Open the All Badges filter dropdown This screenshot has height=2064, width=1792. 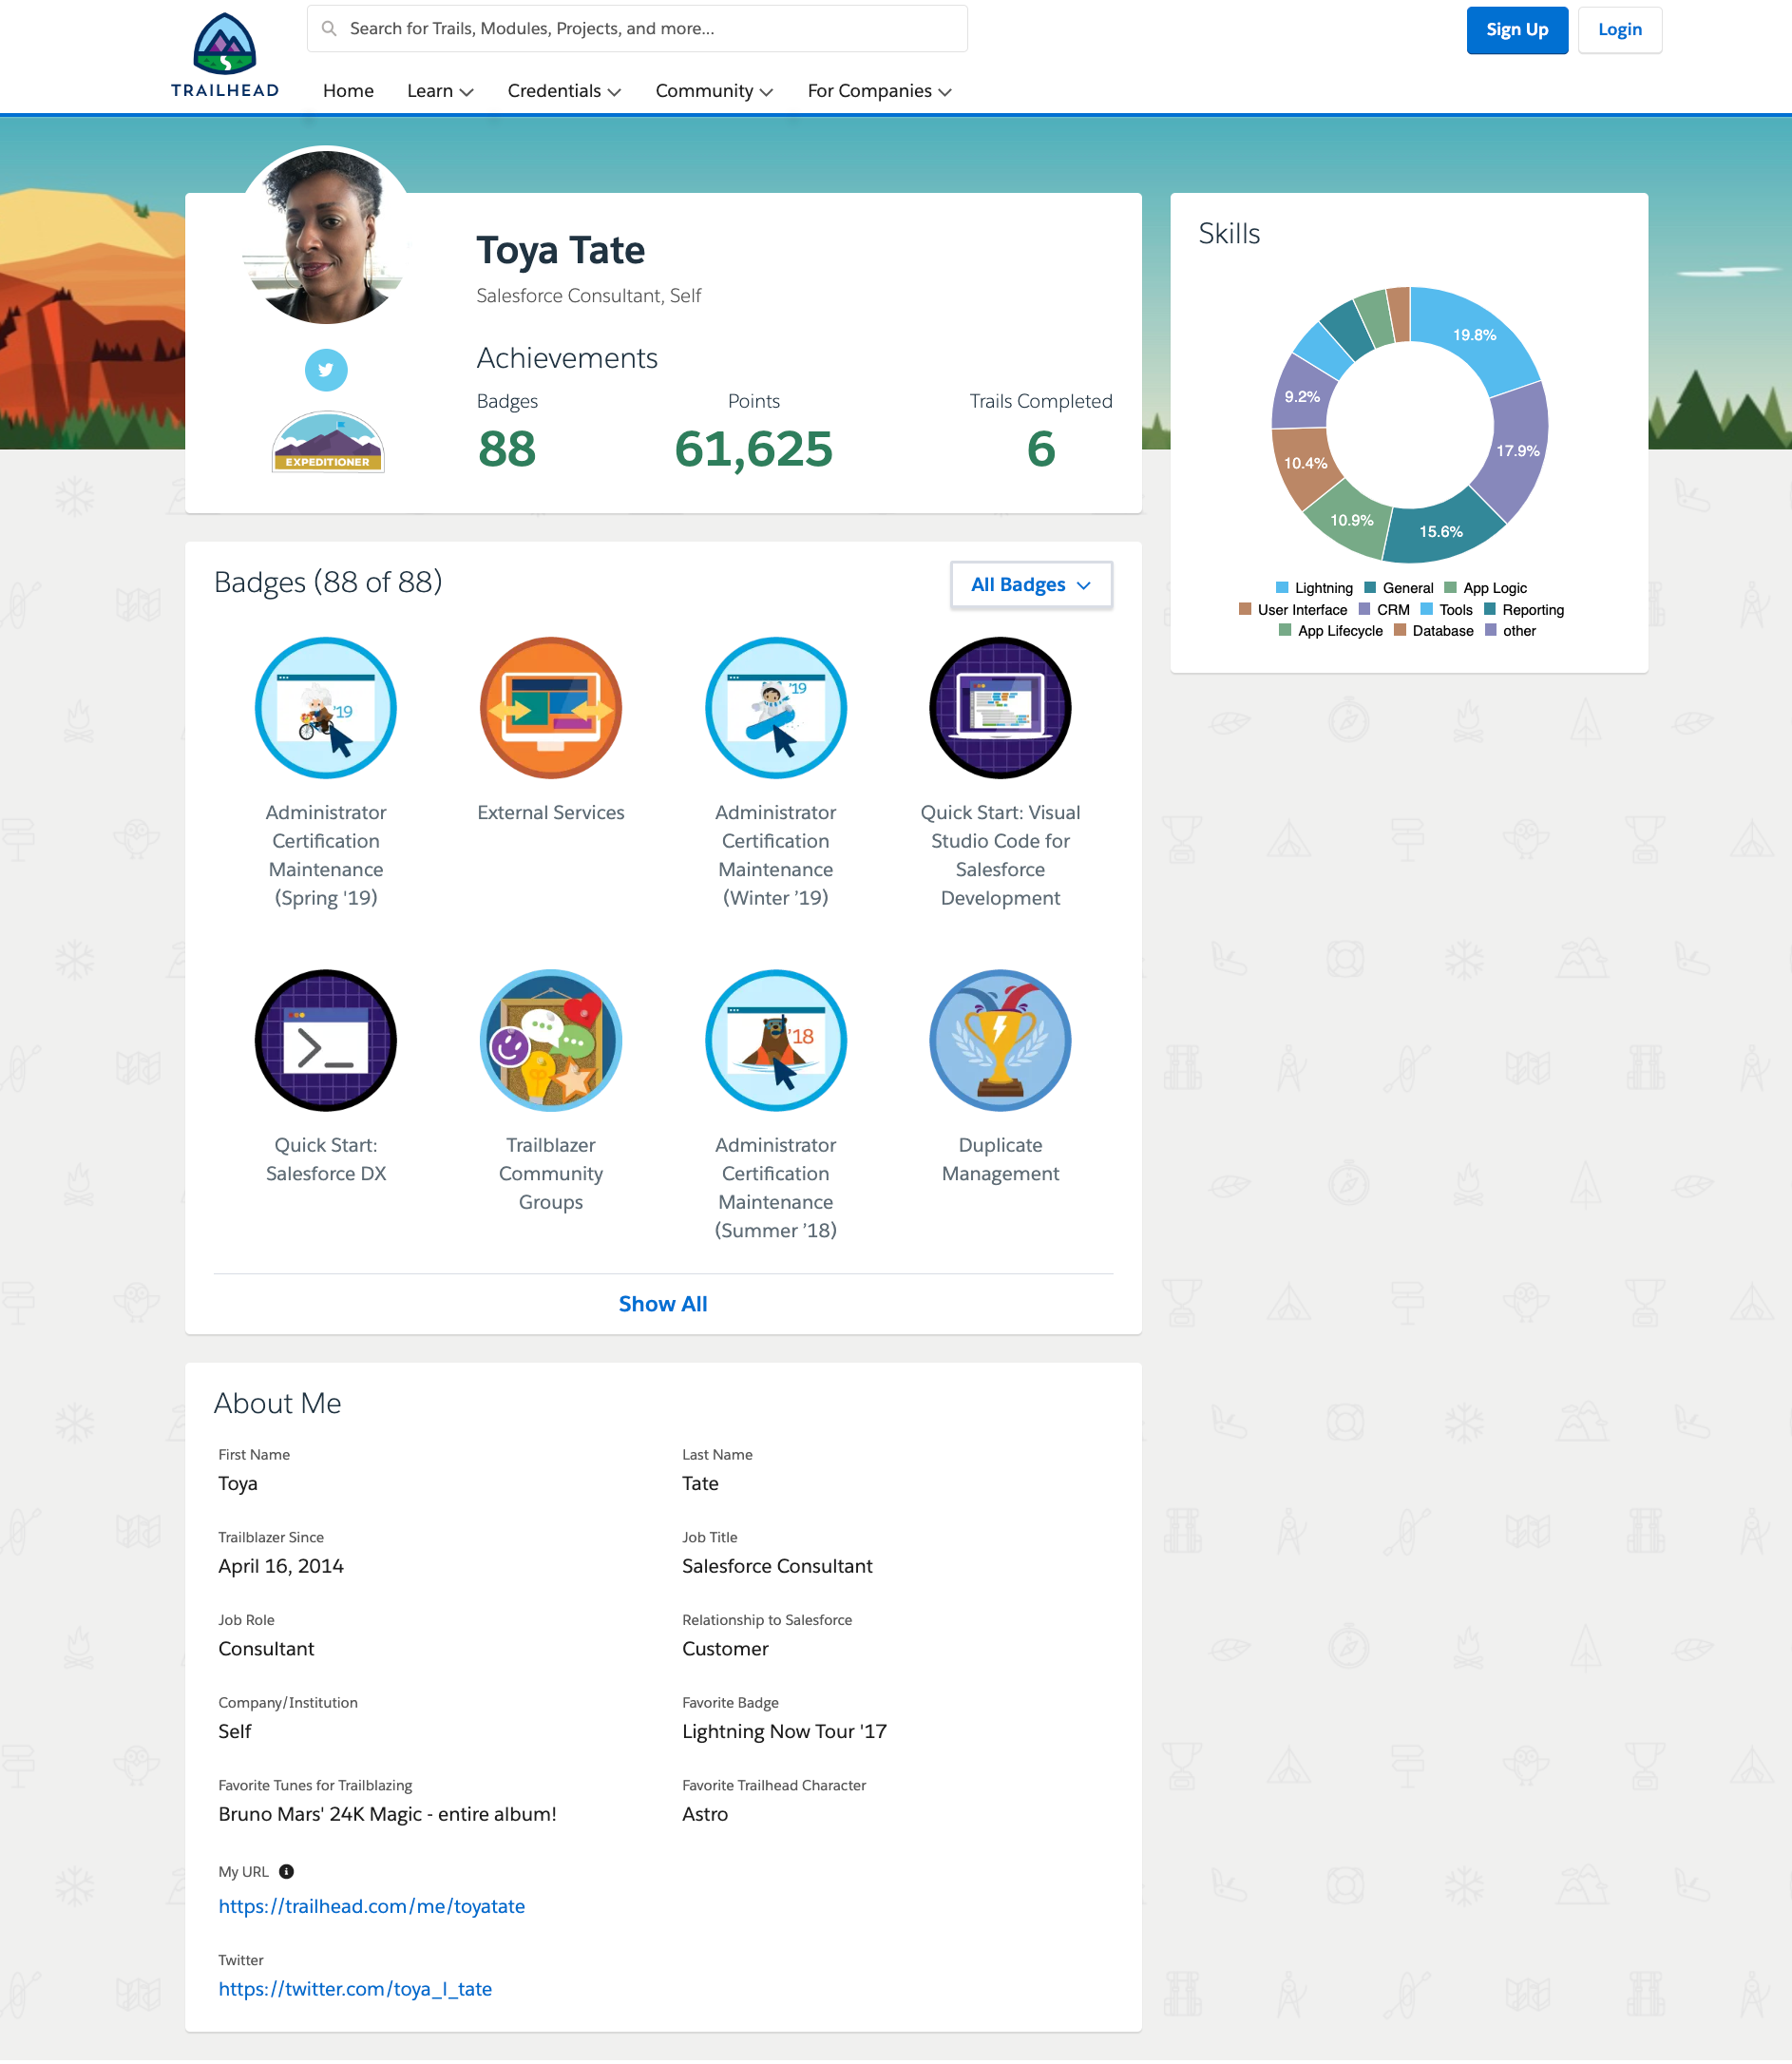(x=1031, y=585)
